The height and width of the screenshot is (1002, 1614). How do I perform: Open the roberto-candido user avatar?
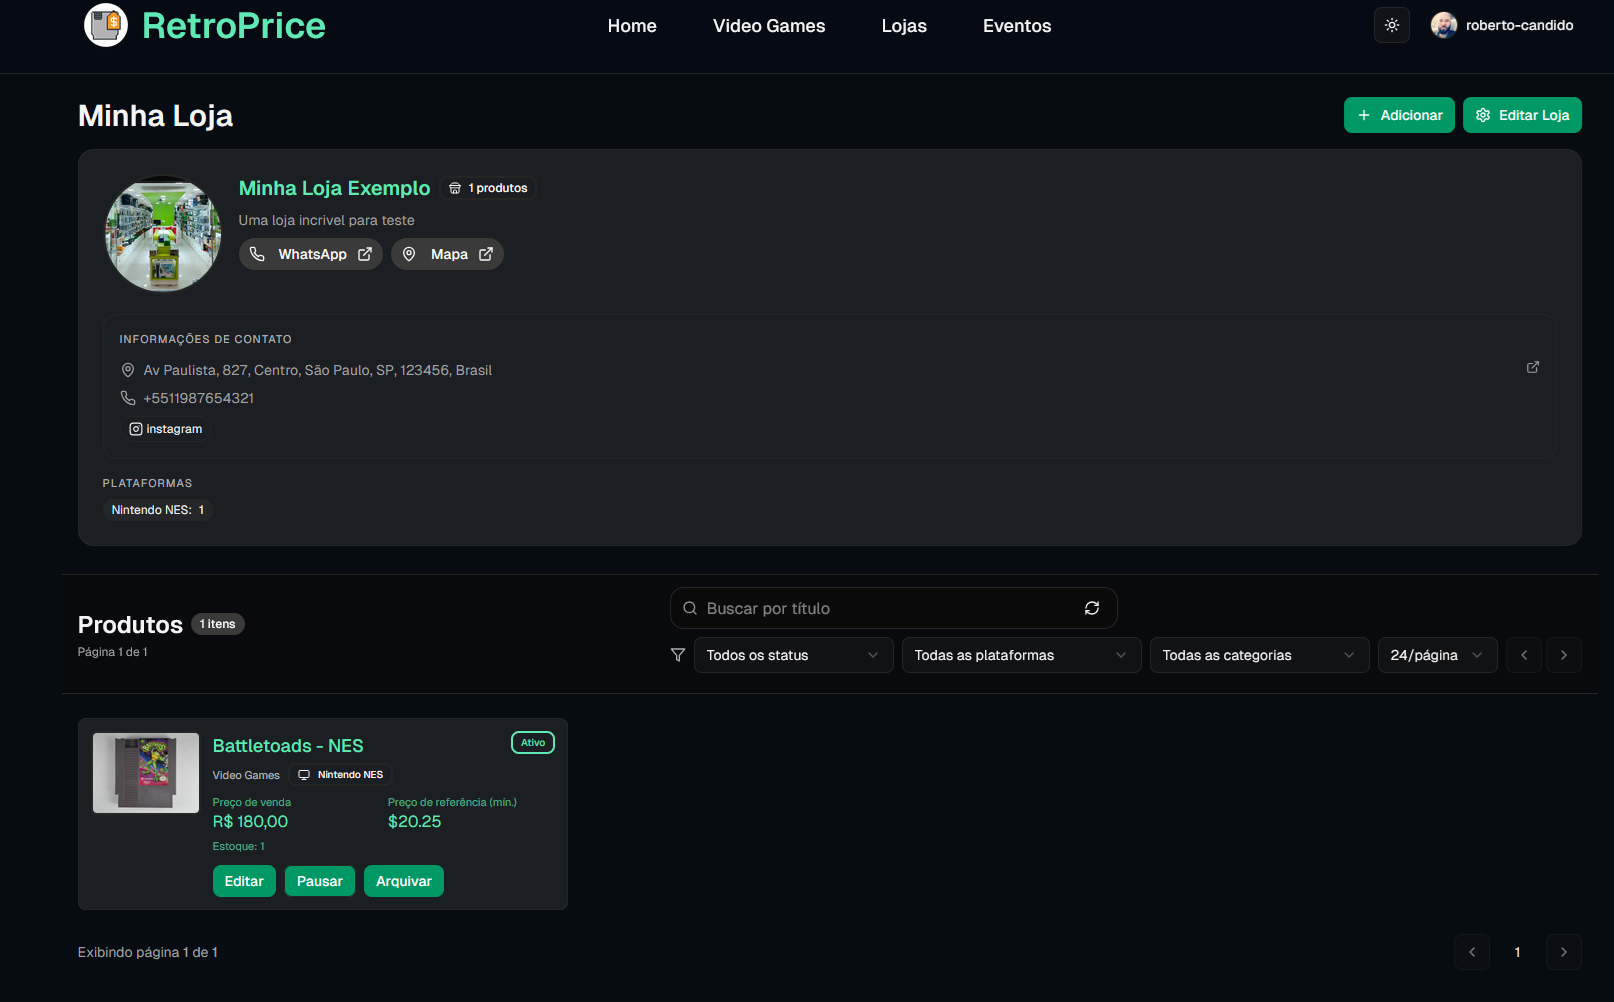[1443, 25]
